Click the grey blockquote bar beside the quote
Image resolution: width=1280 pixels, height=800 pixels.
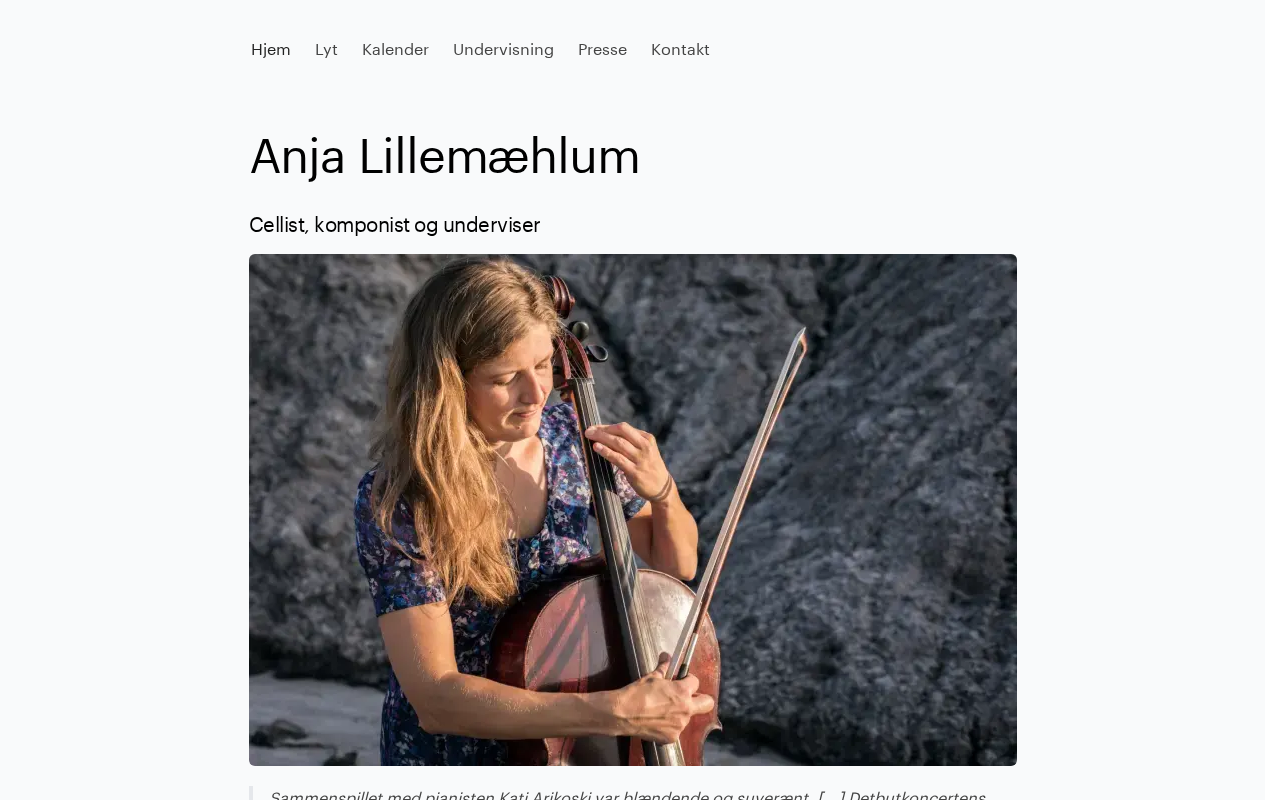(x=251, y=793)
